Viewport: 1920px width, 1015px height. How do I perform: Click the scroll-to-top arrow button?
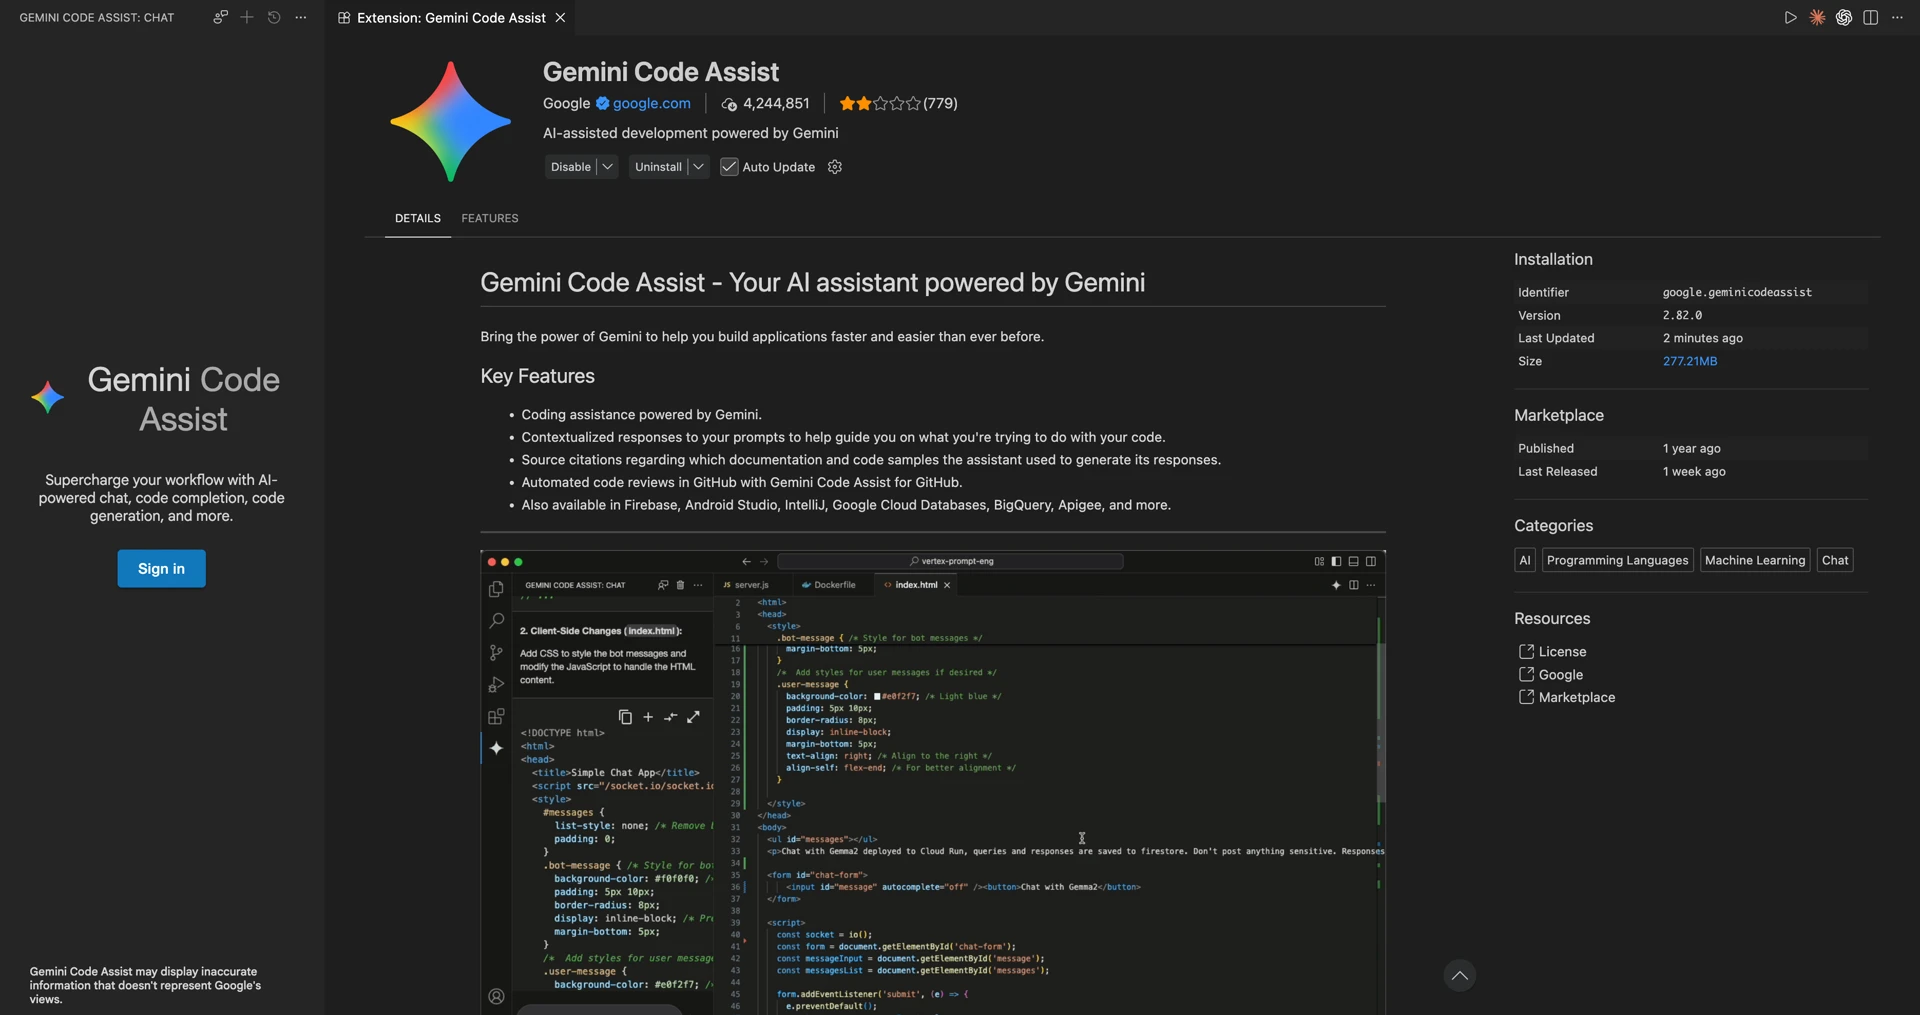[x=1460, y=976]
